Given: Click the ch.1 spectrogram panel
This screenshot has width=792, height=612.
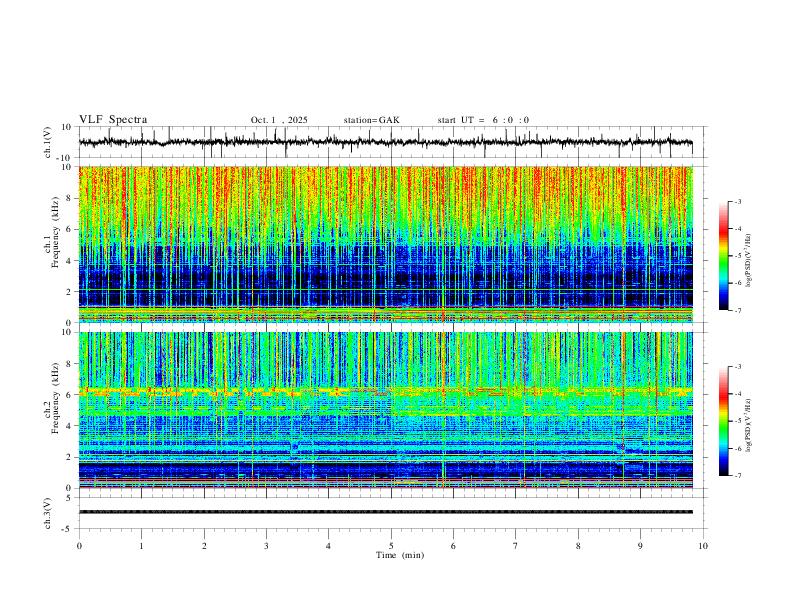Looking at the screenshot, I should pyautogui.click(x=386, y=244).
